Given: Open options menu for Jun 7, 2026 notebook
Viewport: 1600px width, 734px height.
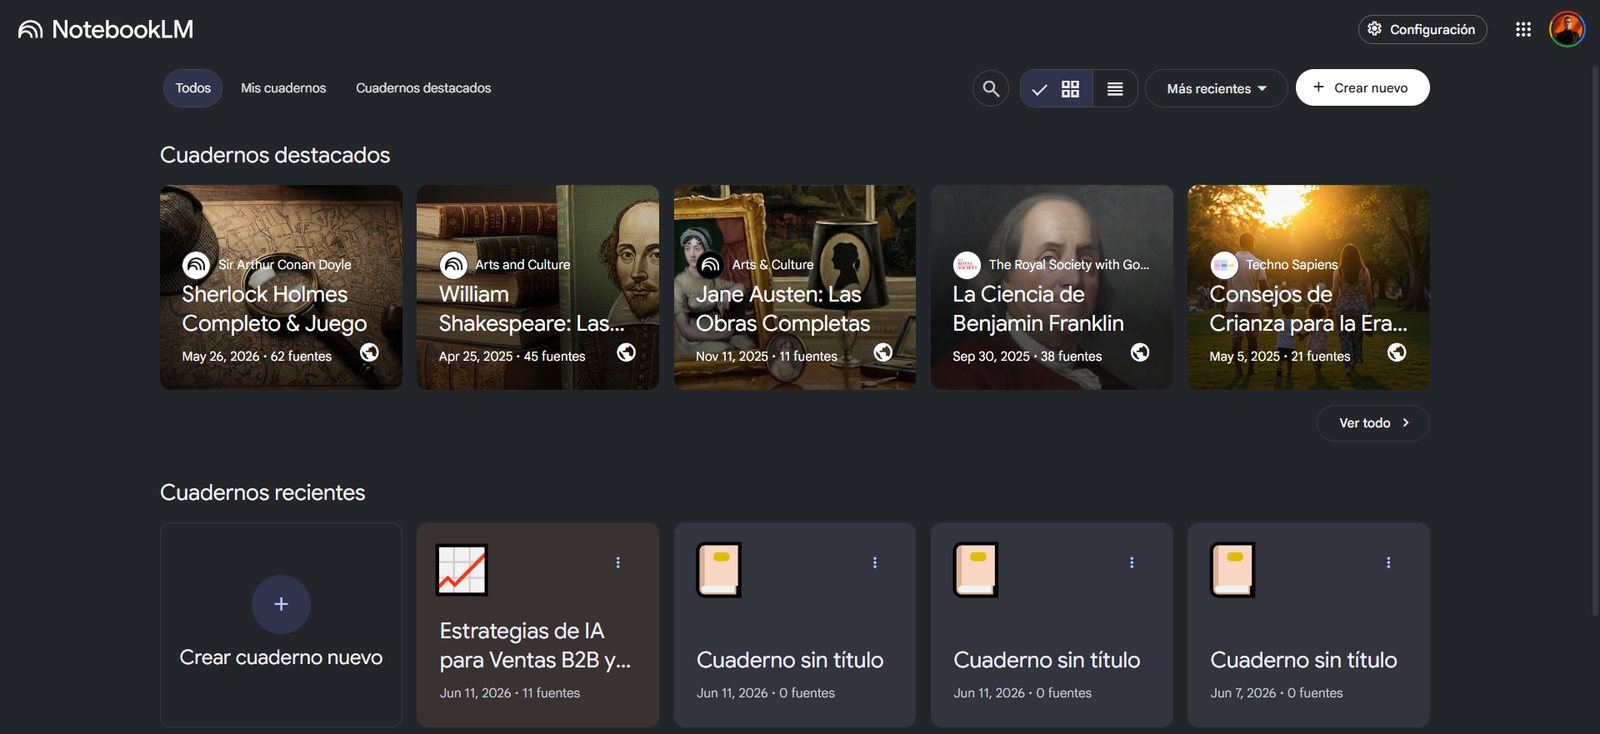Looking at the screenshot, I should click(x=1388, y=563).
